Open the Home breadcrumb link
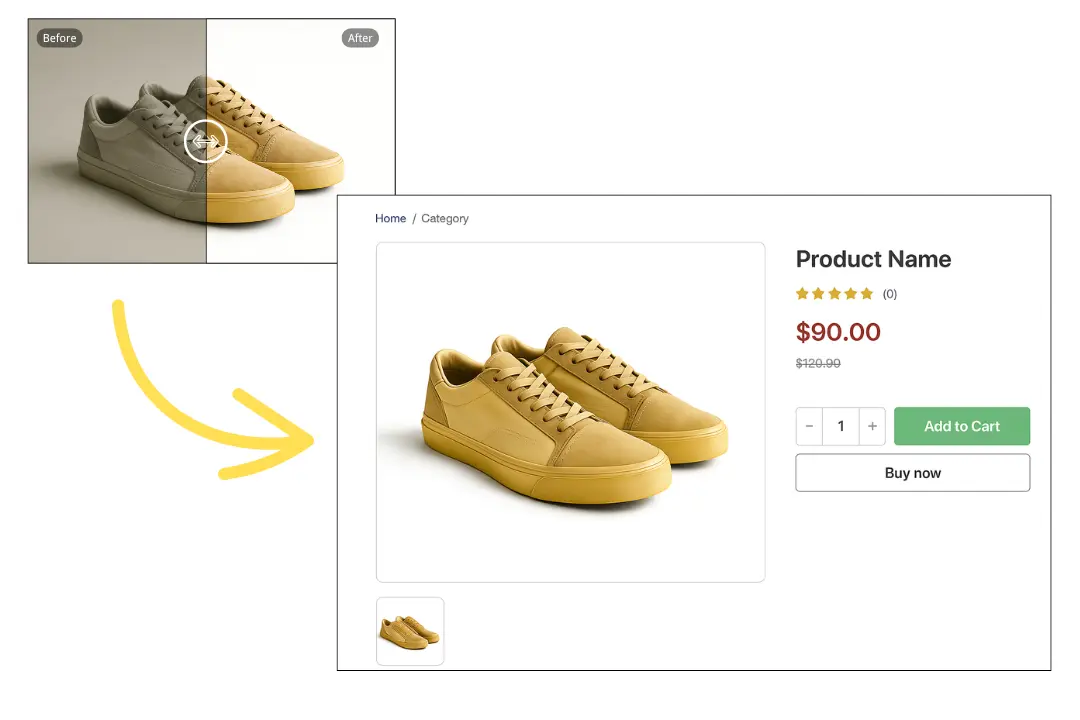This screenshot has height=720, width=1080. tap(390, 218)
